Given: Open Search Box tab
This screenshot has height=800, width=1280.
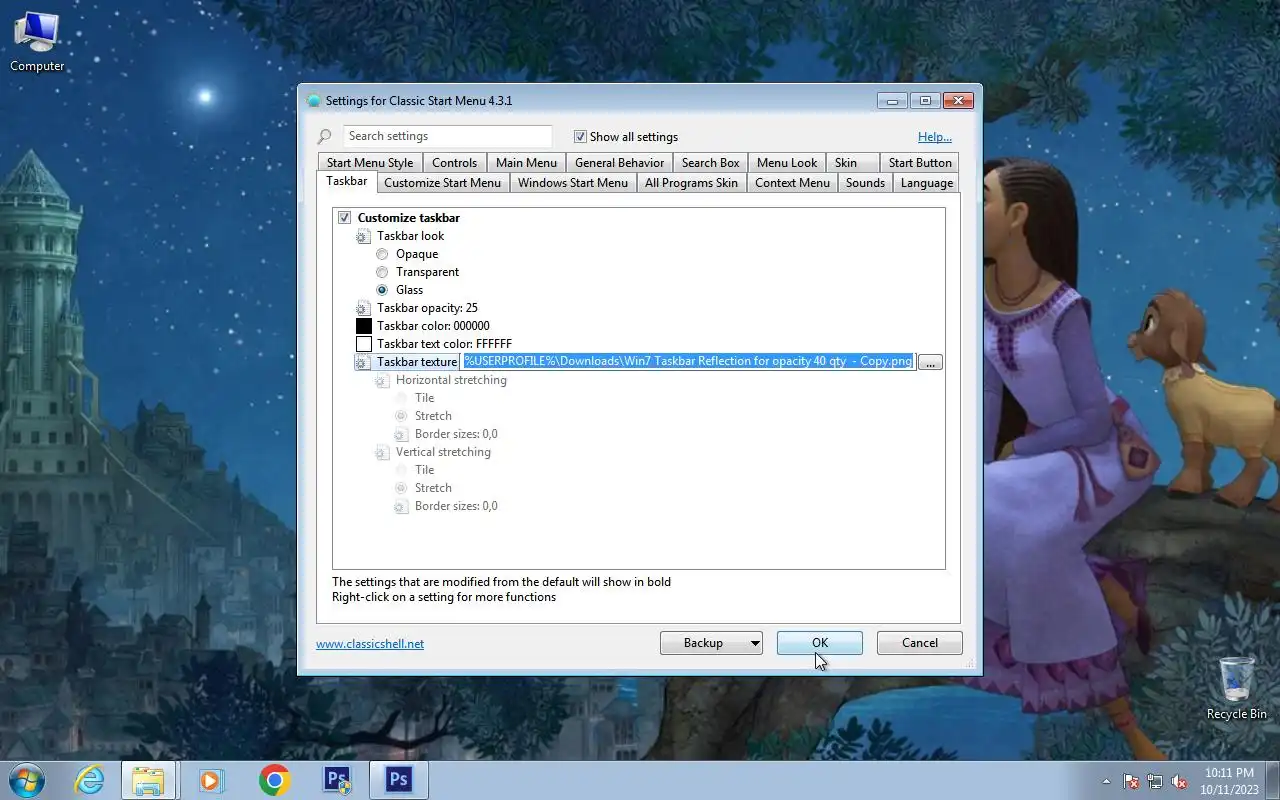Looking at the screenshot, I should coord(711,163).
